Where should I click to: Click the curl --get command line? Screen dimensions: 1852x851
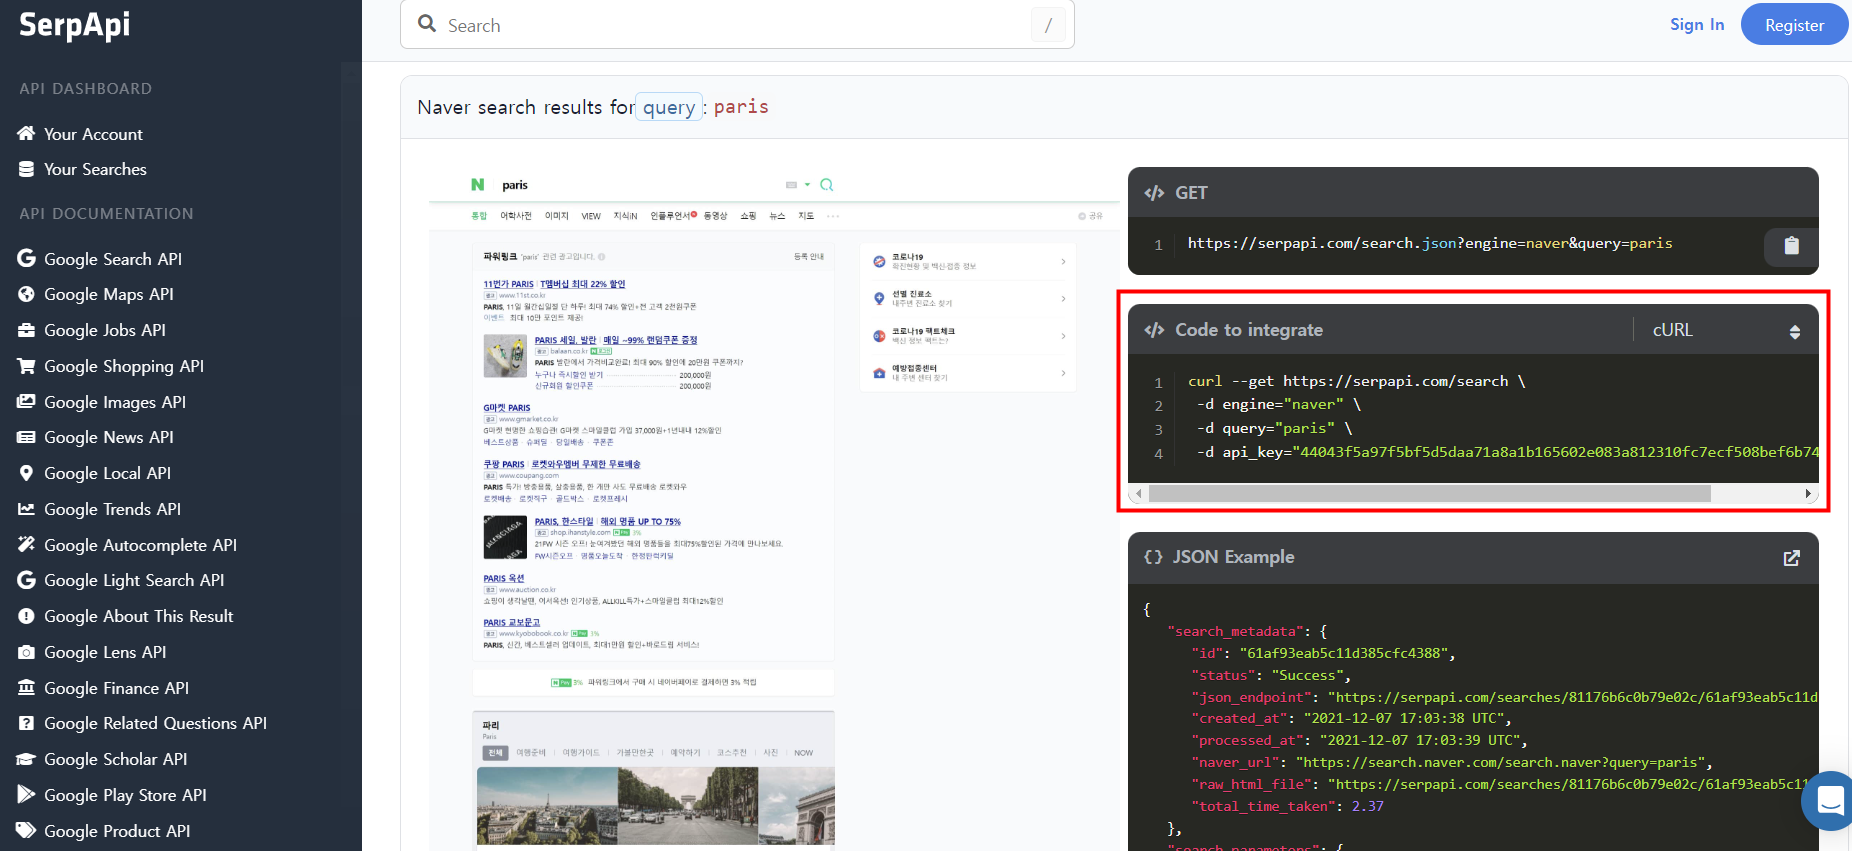(1356, 381)
